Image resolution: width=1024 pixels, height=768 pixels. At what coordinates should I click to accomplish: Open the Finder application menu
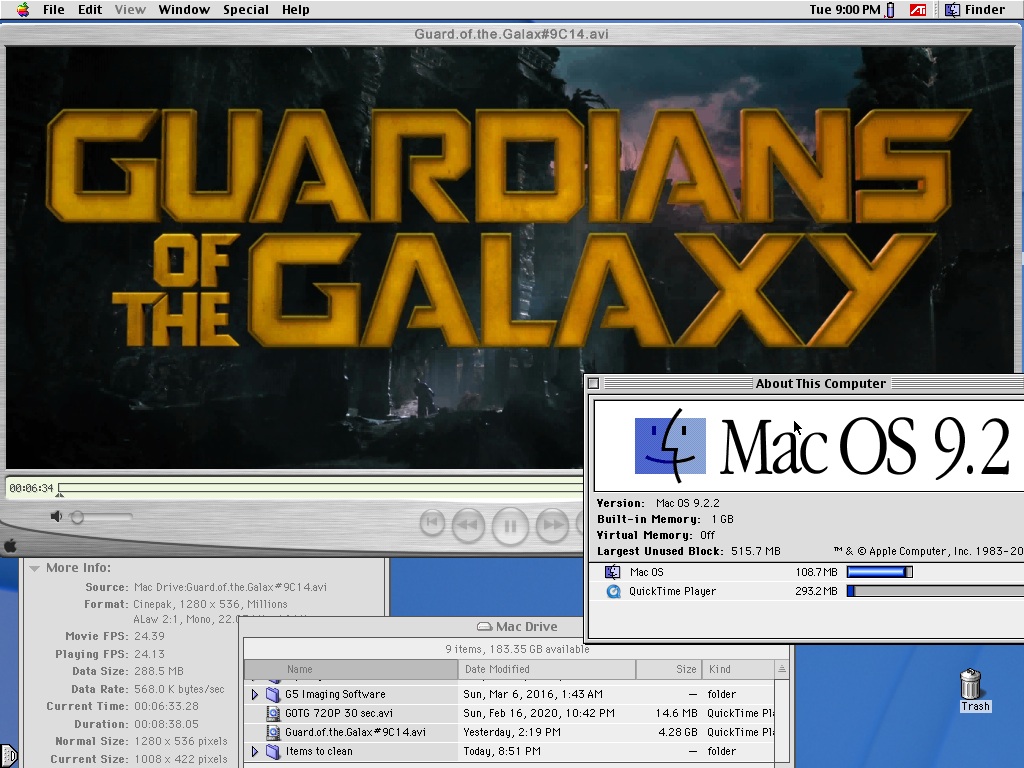click(x=976, y=10)
